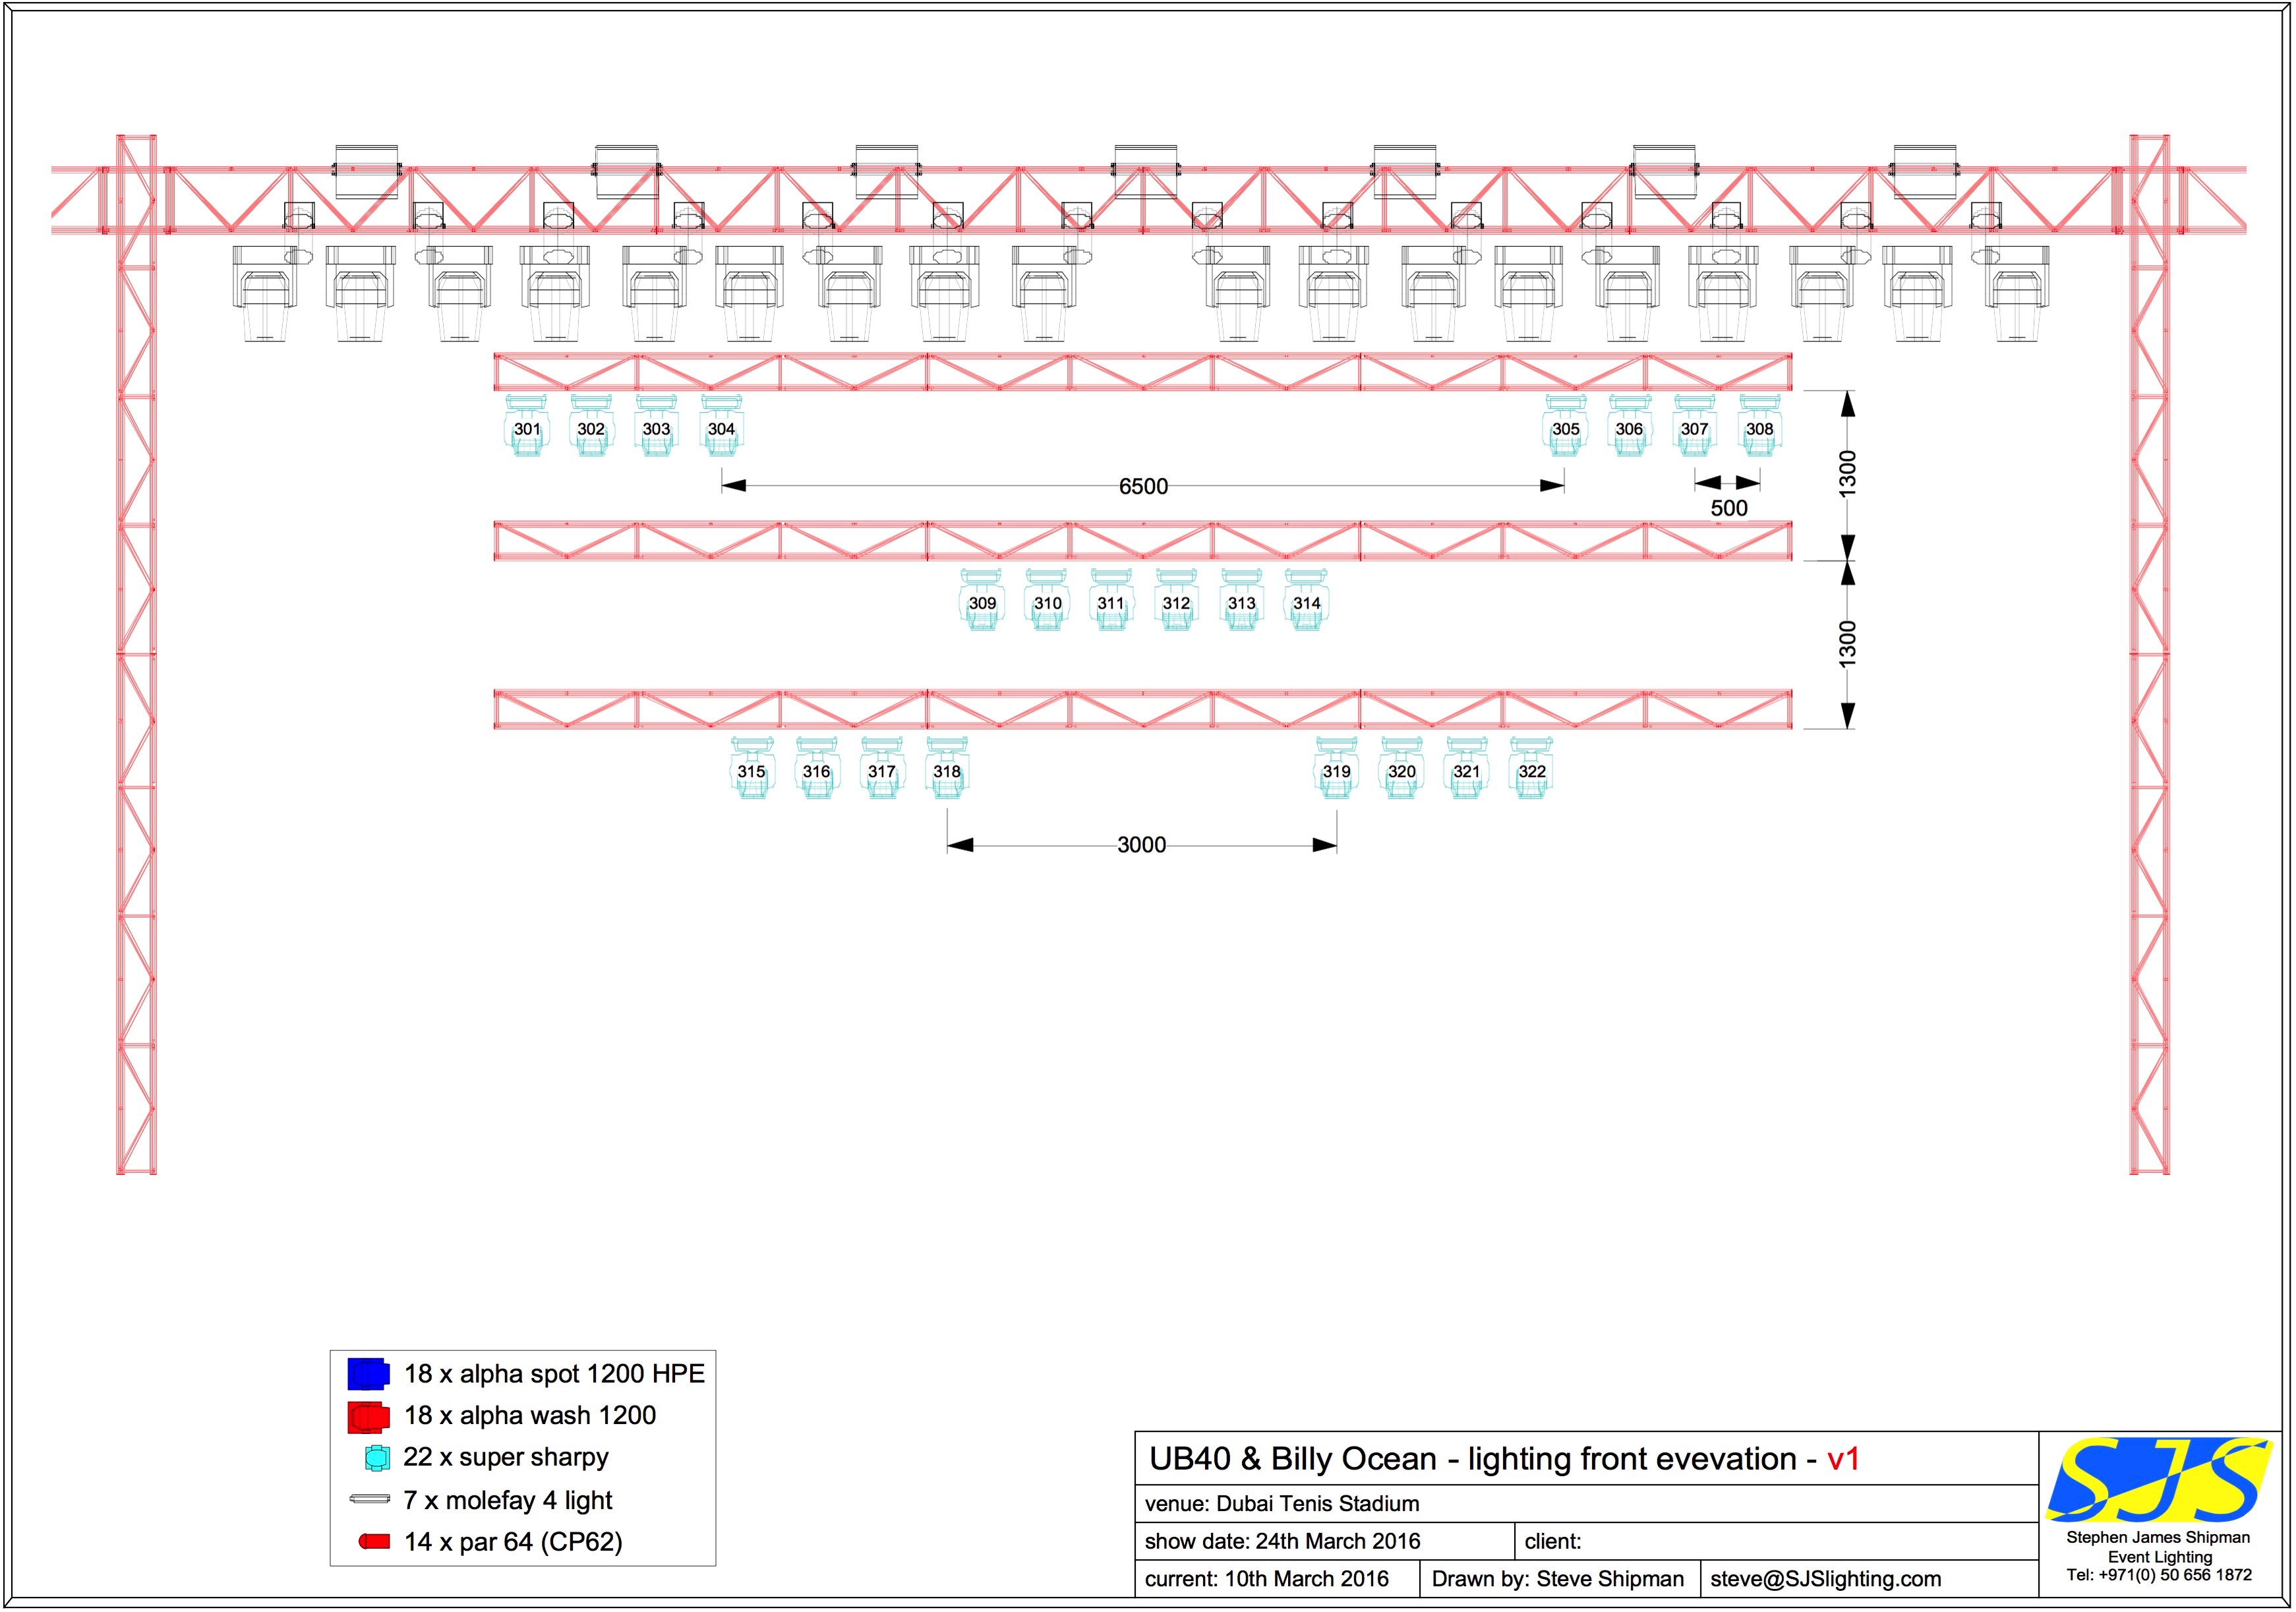Screen dimensions: 2296x1612
Task: Select super sharpy fixture 310
Action: point(1047,601)
